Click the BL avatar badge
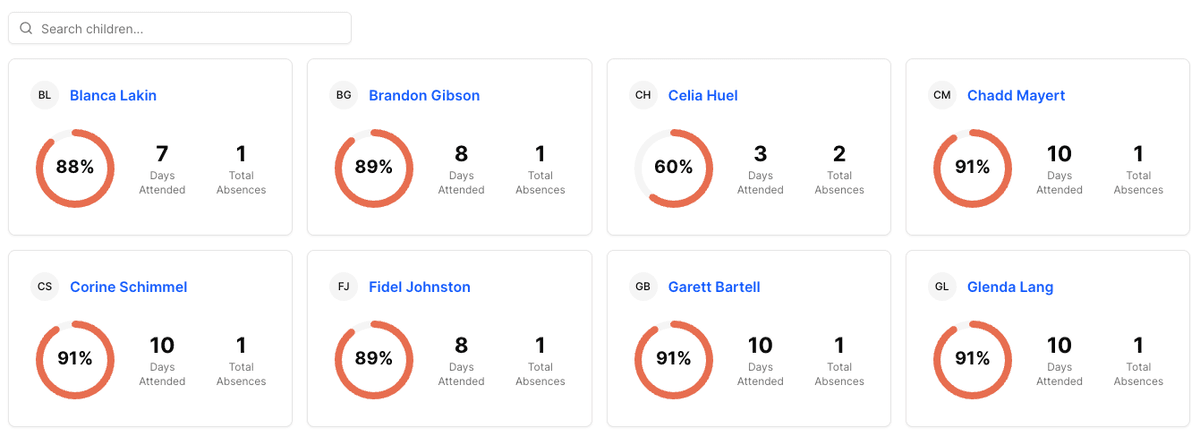Screen dimensions: 1200x430 click(44, 96)
